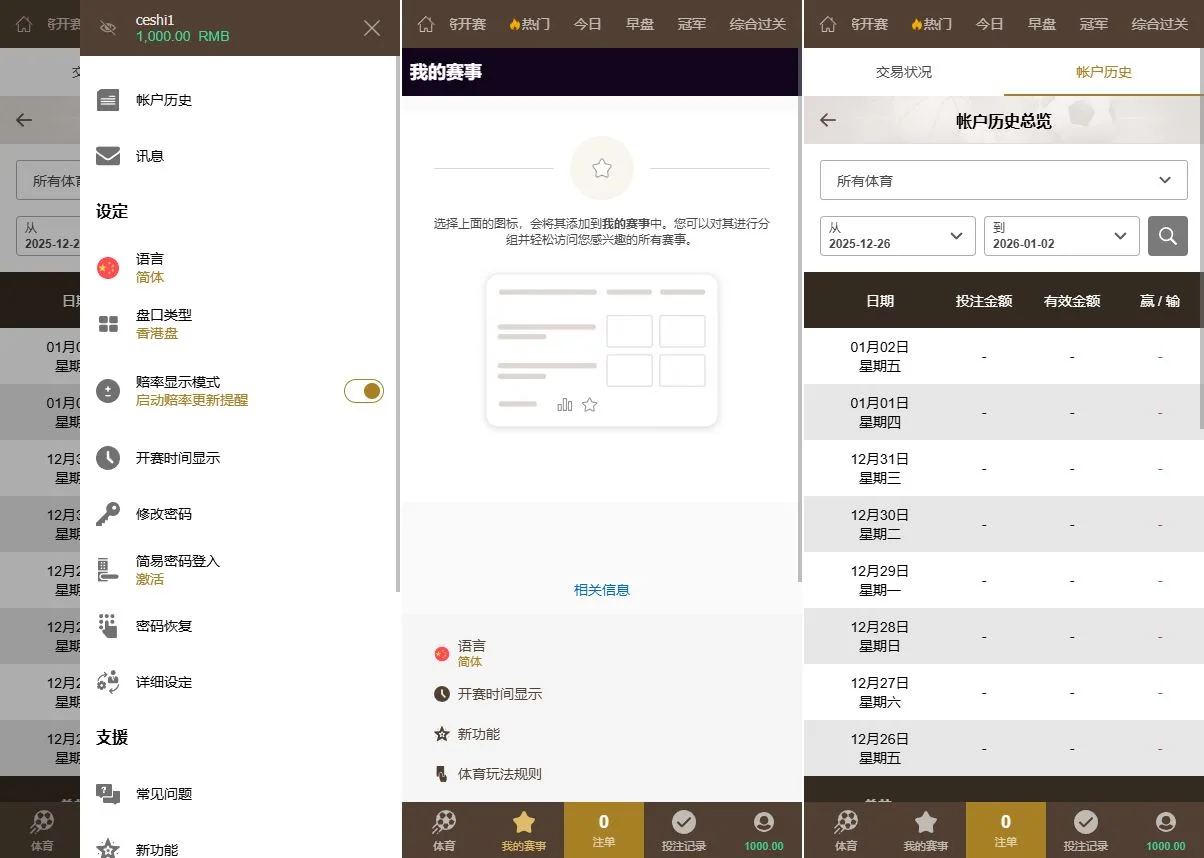Open the home icon in the top navigation
This screenshot has height=858, width=1204.
tap(426, 23)
